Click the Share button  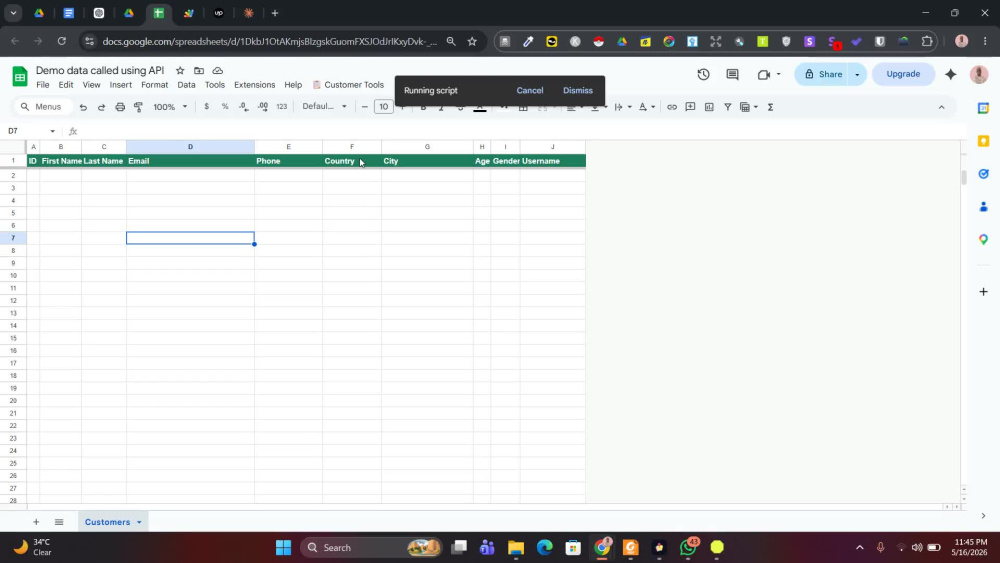pos(823,75)
